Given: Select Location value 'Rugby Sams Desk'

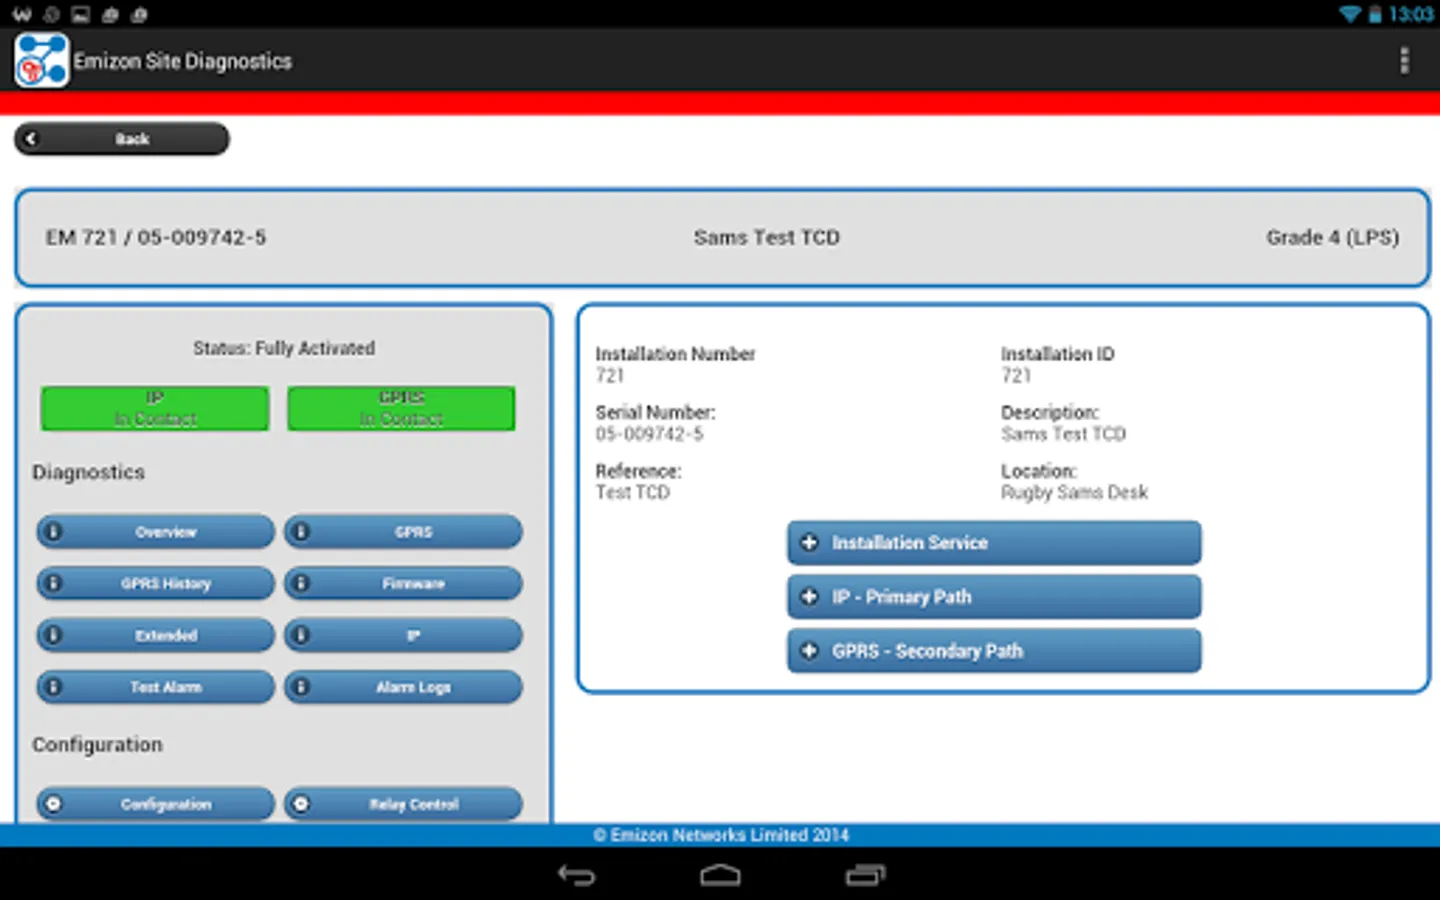Looking at the screenshot, I should tap(1075, 493).
